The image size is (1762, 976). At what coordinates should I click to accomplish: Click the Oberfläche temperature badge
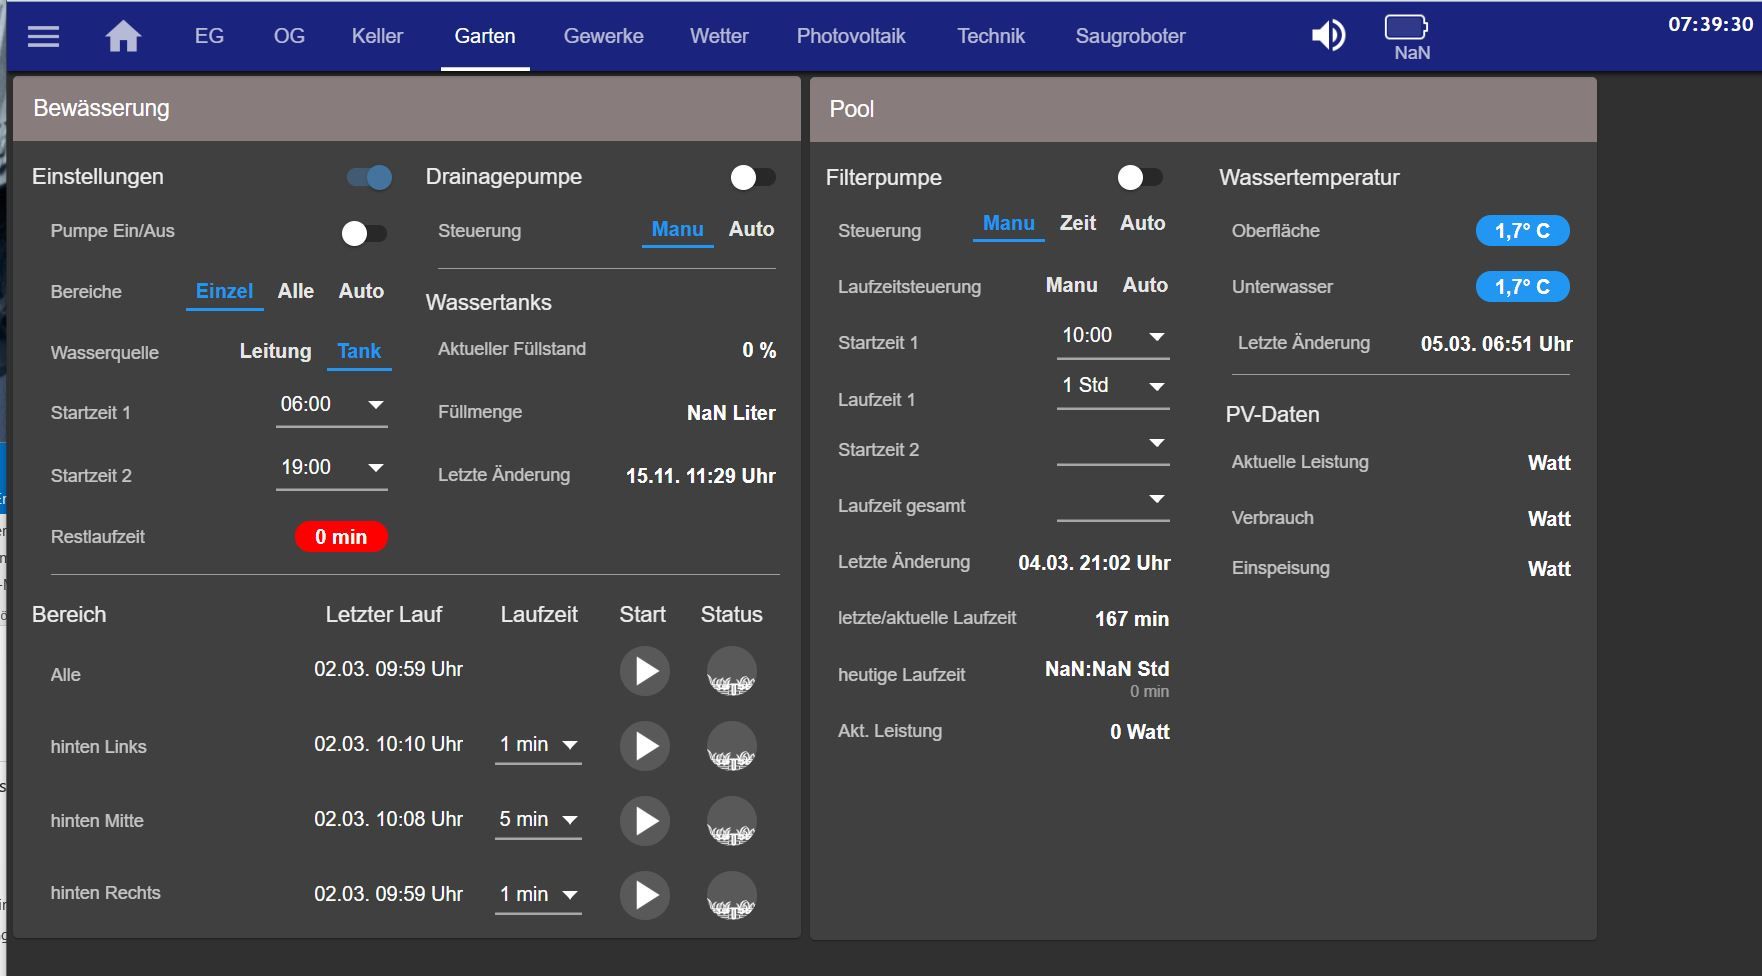[x=1522, y=231]
